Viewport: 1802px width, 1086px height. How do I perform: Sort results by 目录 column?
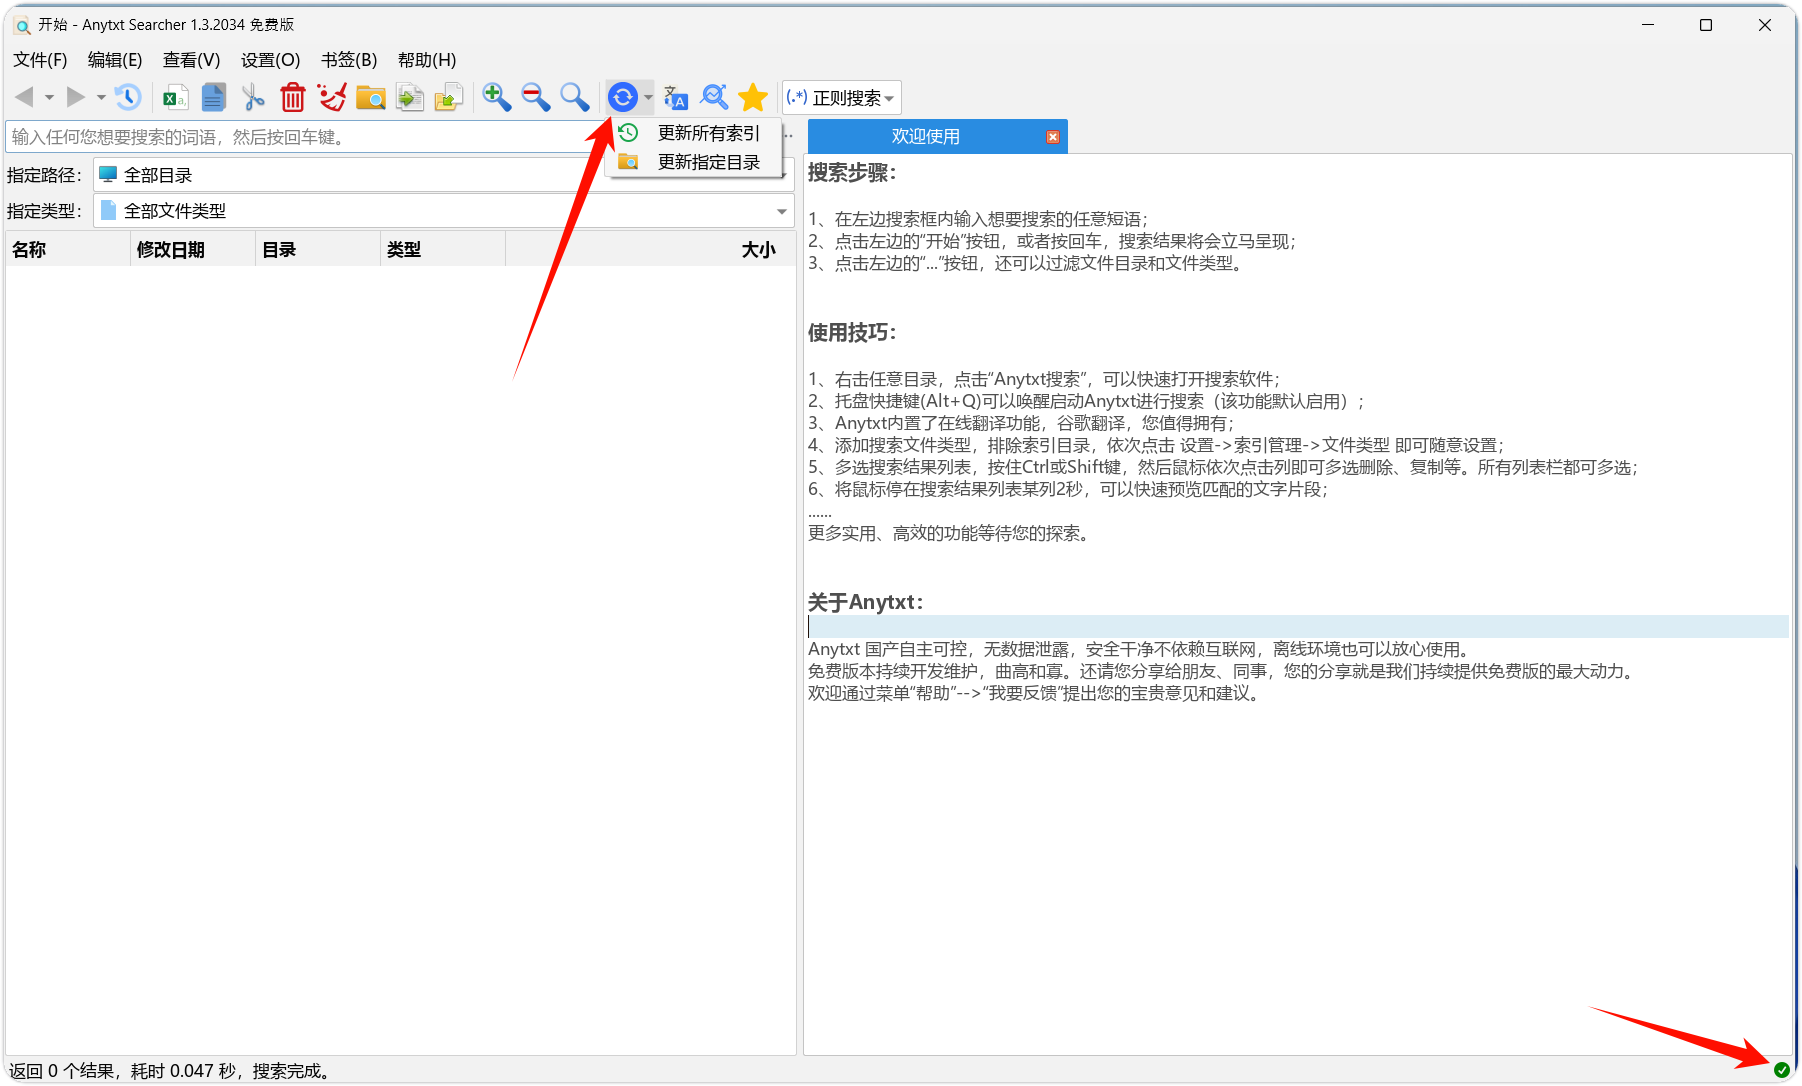click(x=318, y=250)
